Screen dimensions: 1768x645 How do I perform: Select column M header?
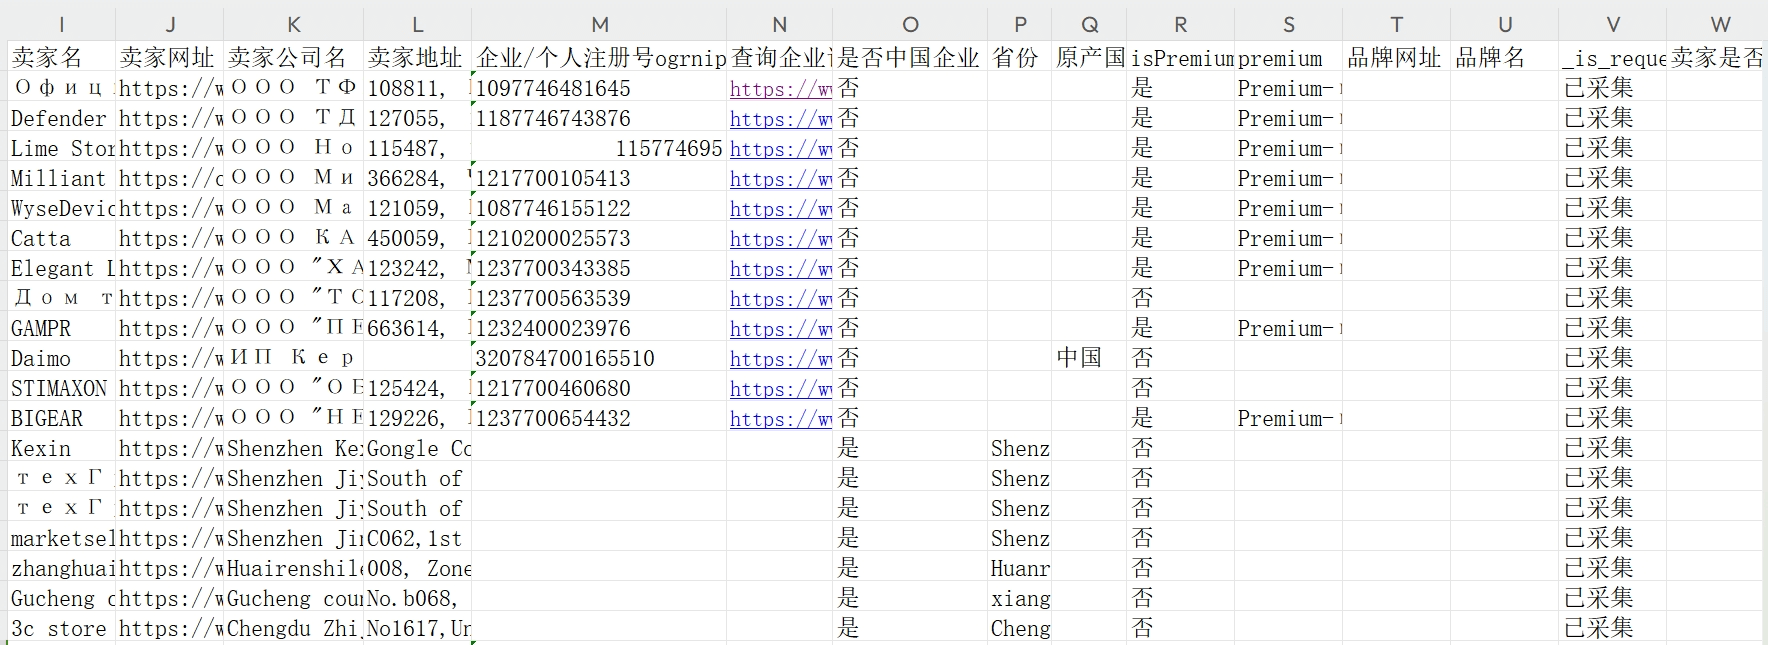pos(599,25)
